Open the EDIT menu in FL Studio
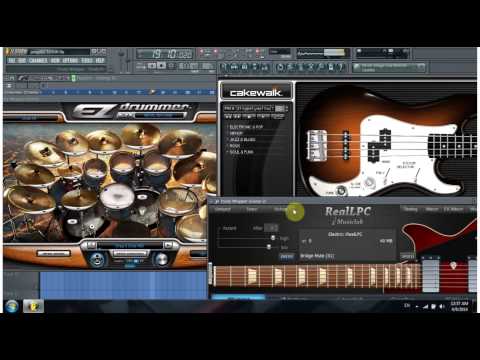480x360 pixels. (22, 61)
